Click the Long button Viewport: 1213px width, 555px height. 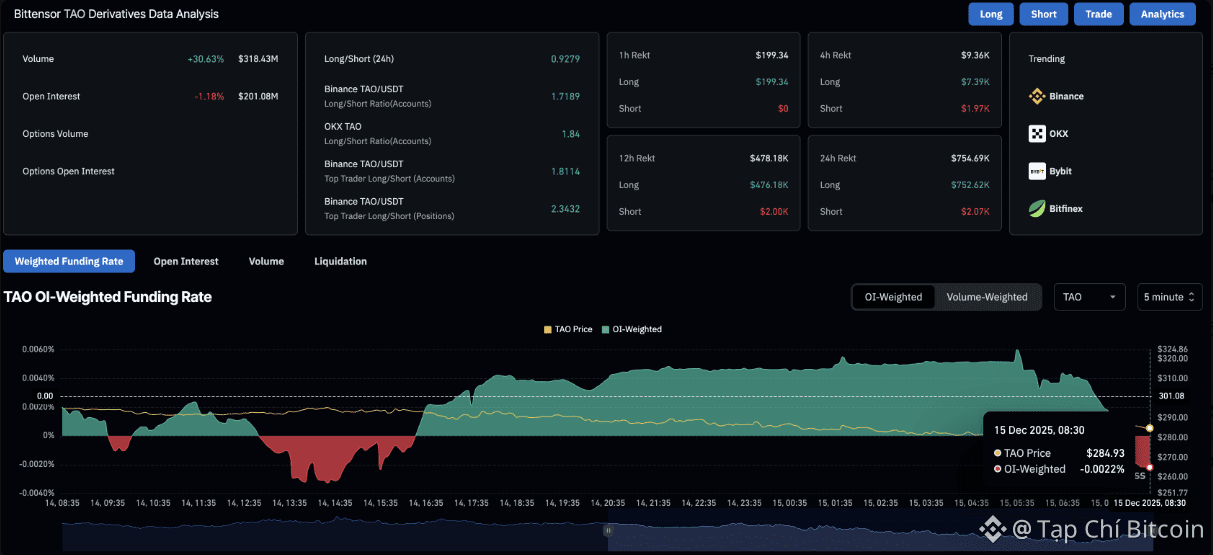pos(991,14)
